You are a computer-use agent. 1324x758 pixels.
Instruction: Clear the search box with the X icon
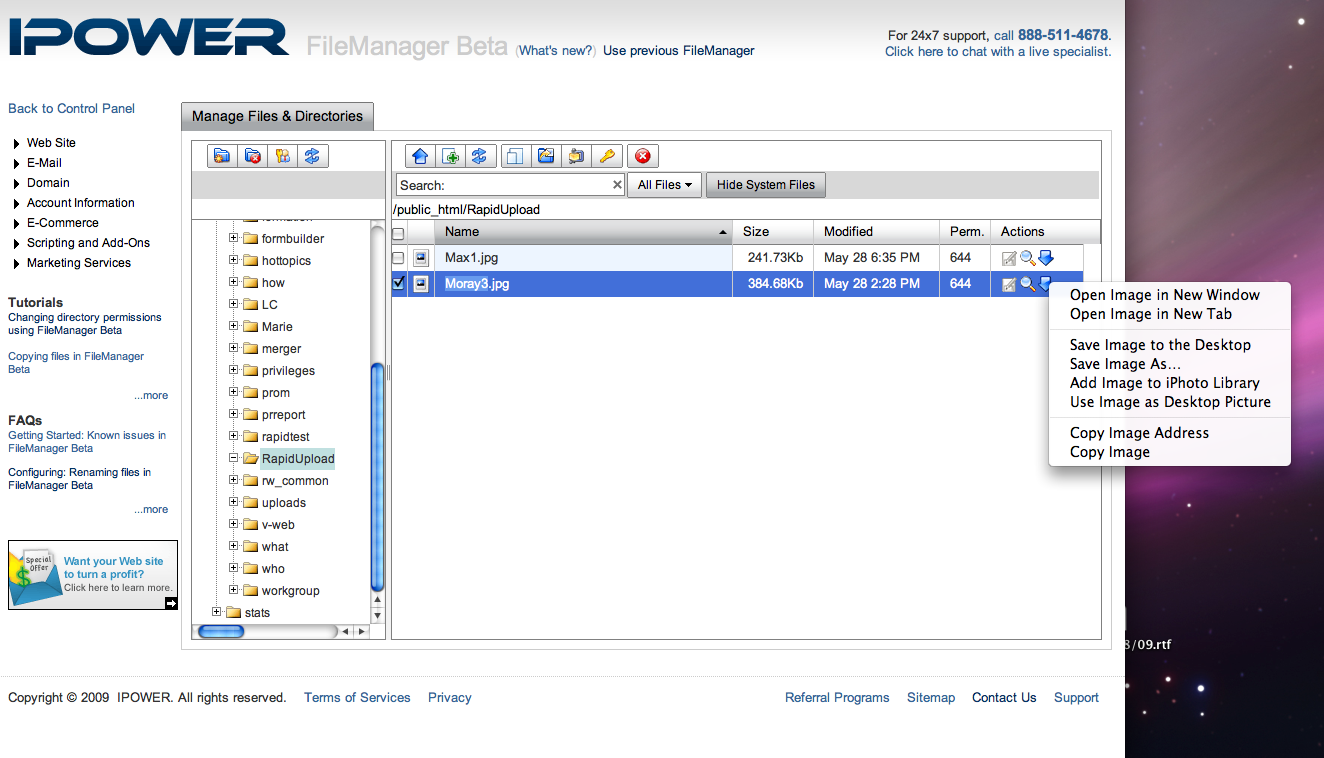pos(617,185)
